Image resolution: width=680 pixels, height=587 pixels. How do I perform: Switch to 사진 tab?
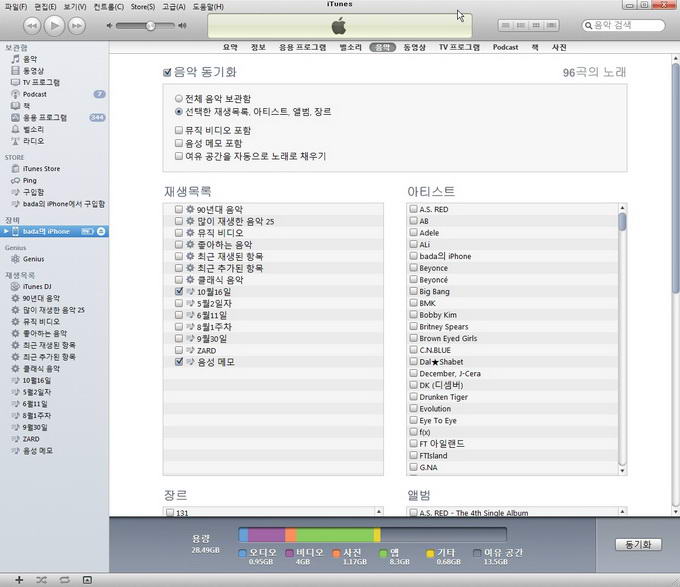coord(559,47)
